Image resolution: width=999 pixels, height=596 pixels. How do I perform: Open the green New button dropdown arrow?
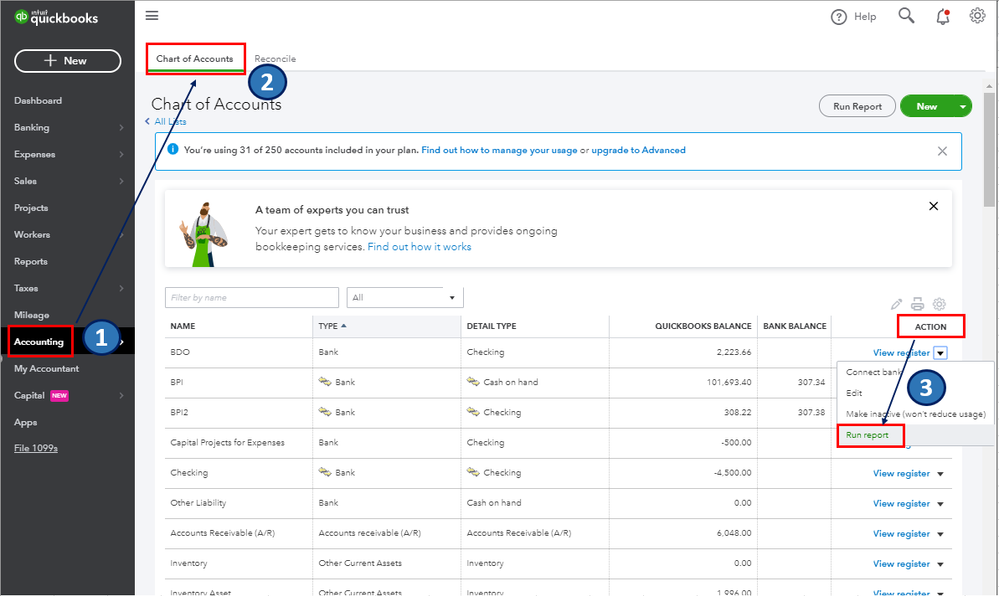[x=962, y=106]
